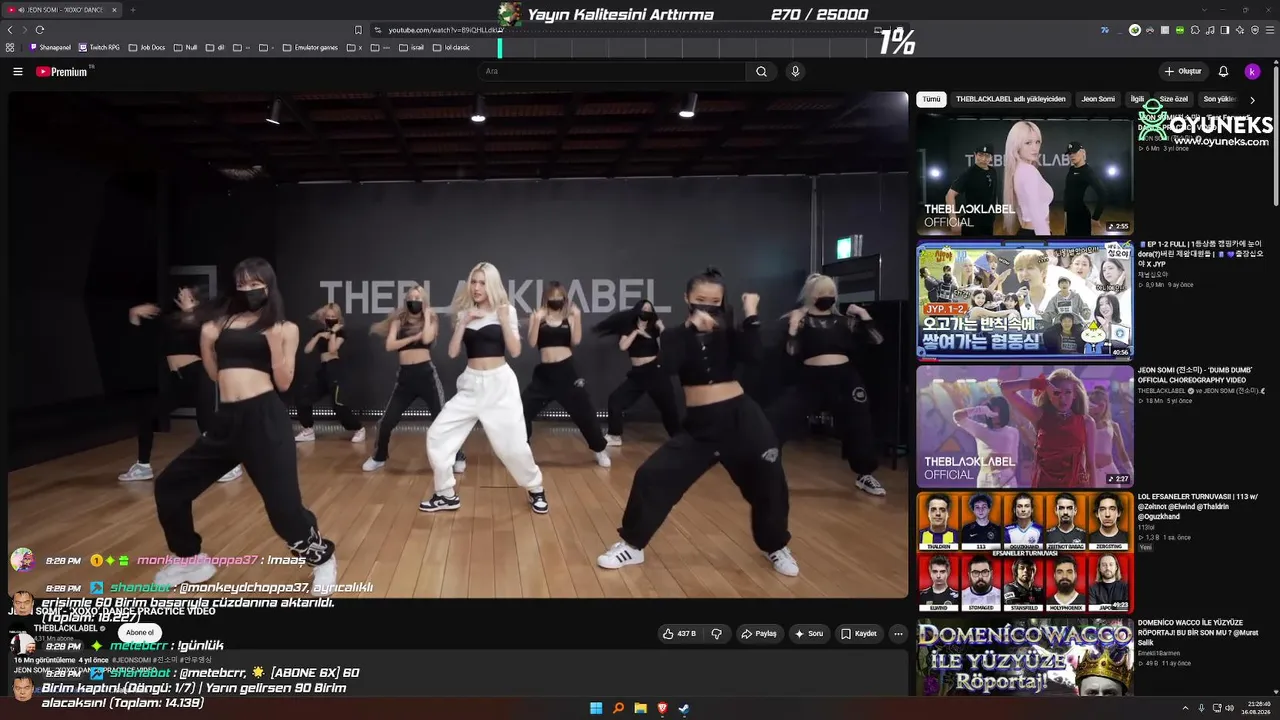
Task: Click the browser address bar URL
Action: point(445,30)
